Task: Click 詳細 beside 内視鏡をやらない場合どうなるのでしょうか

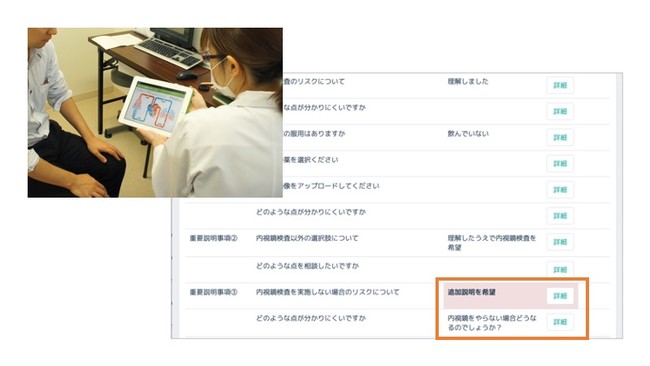Action: (560, 322)
